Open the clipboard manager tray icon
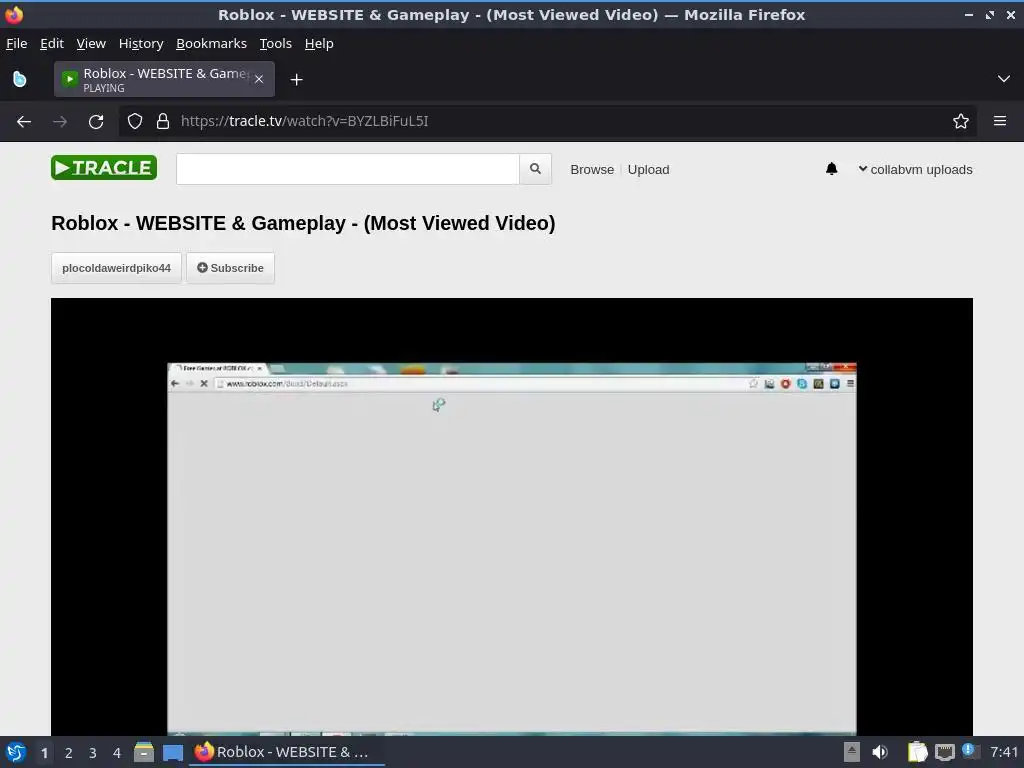This screenshot has width=1024, height=768. point(917,752)
